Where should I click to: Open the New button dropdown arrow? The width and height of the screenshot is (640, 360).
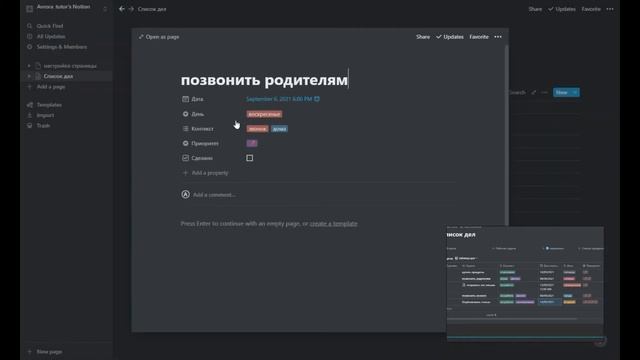coord(575,93)
